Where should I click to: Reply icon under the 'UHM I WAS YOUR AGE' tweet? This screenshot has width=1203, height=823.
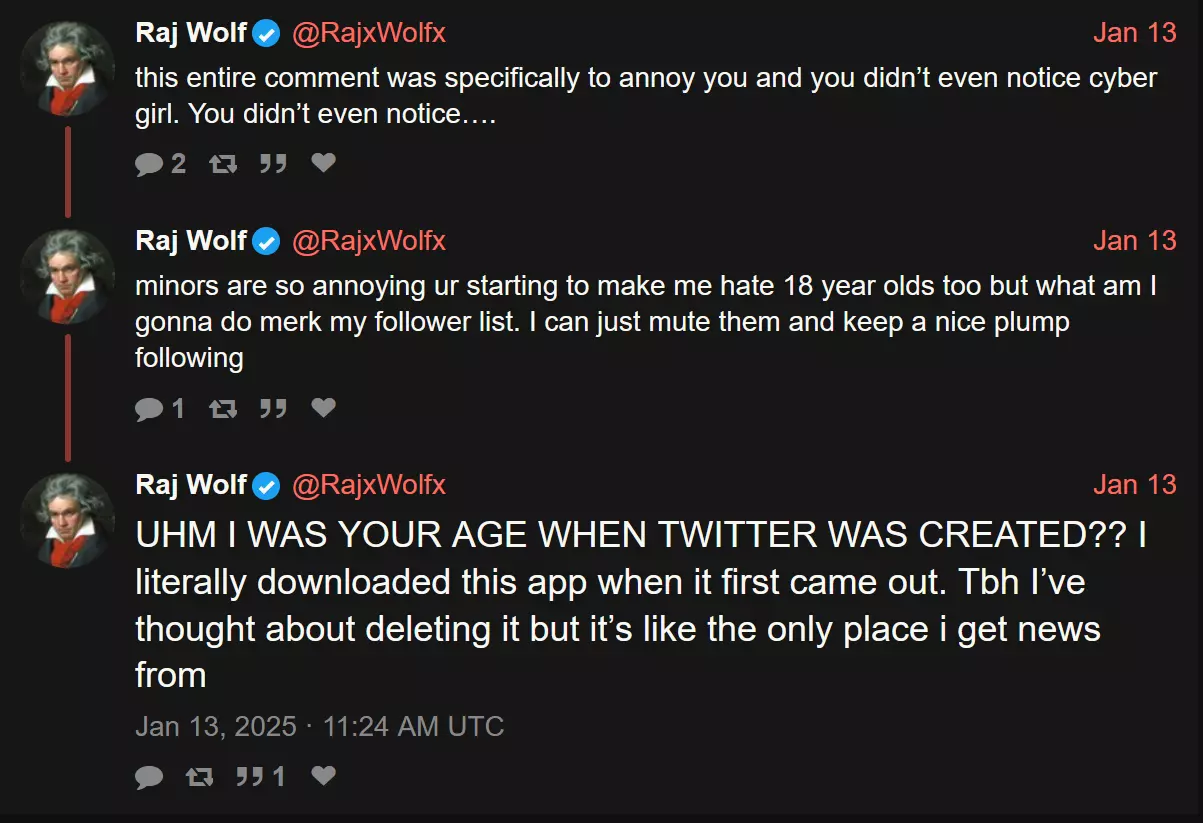[149, 777]
